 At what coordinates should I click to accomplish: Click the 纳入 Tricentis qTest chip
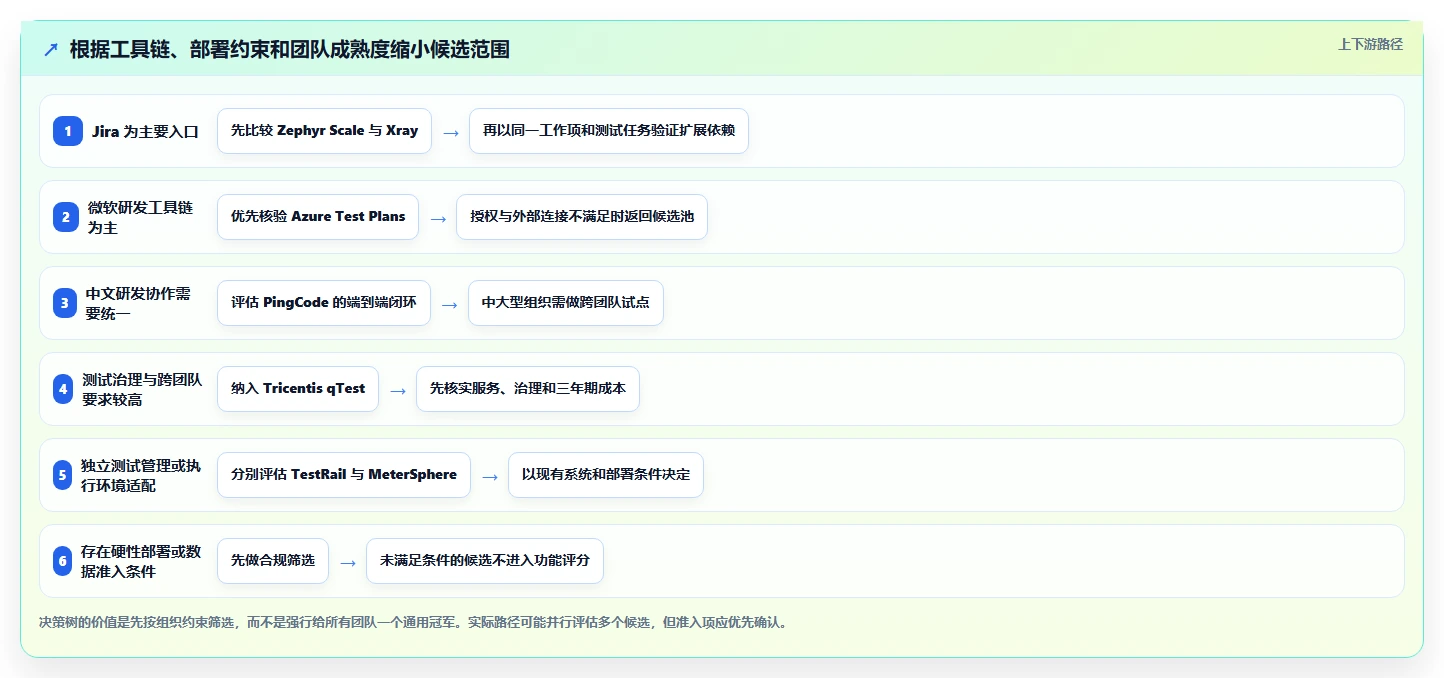tap(298, 389)
